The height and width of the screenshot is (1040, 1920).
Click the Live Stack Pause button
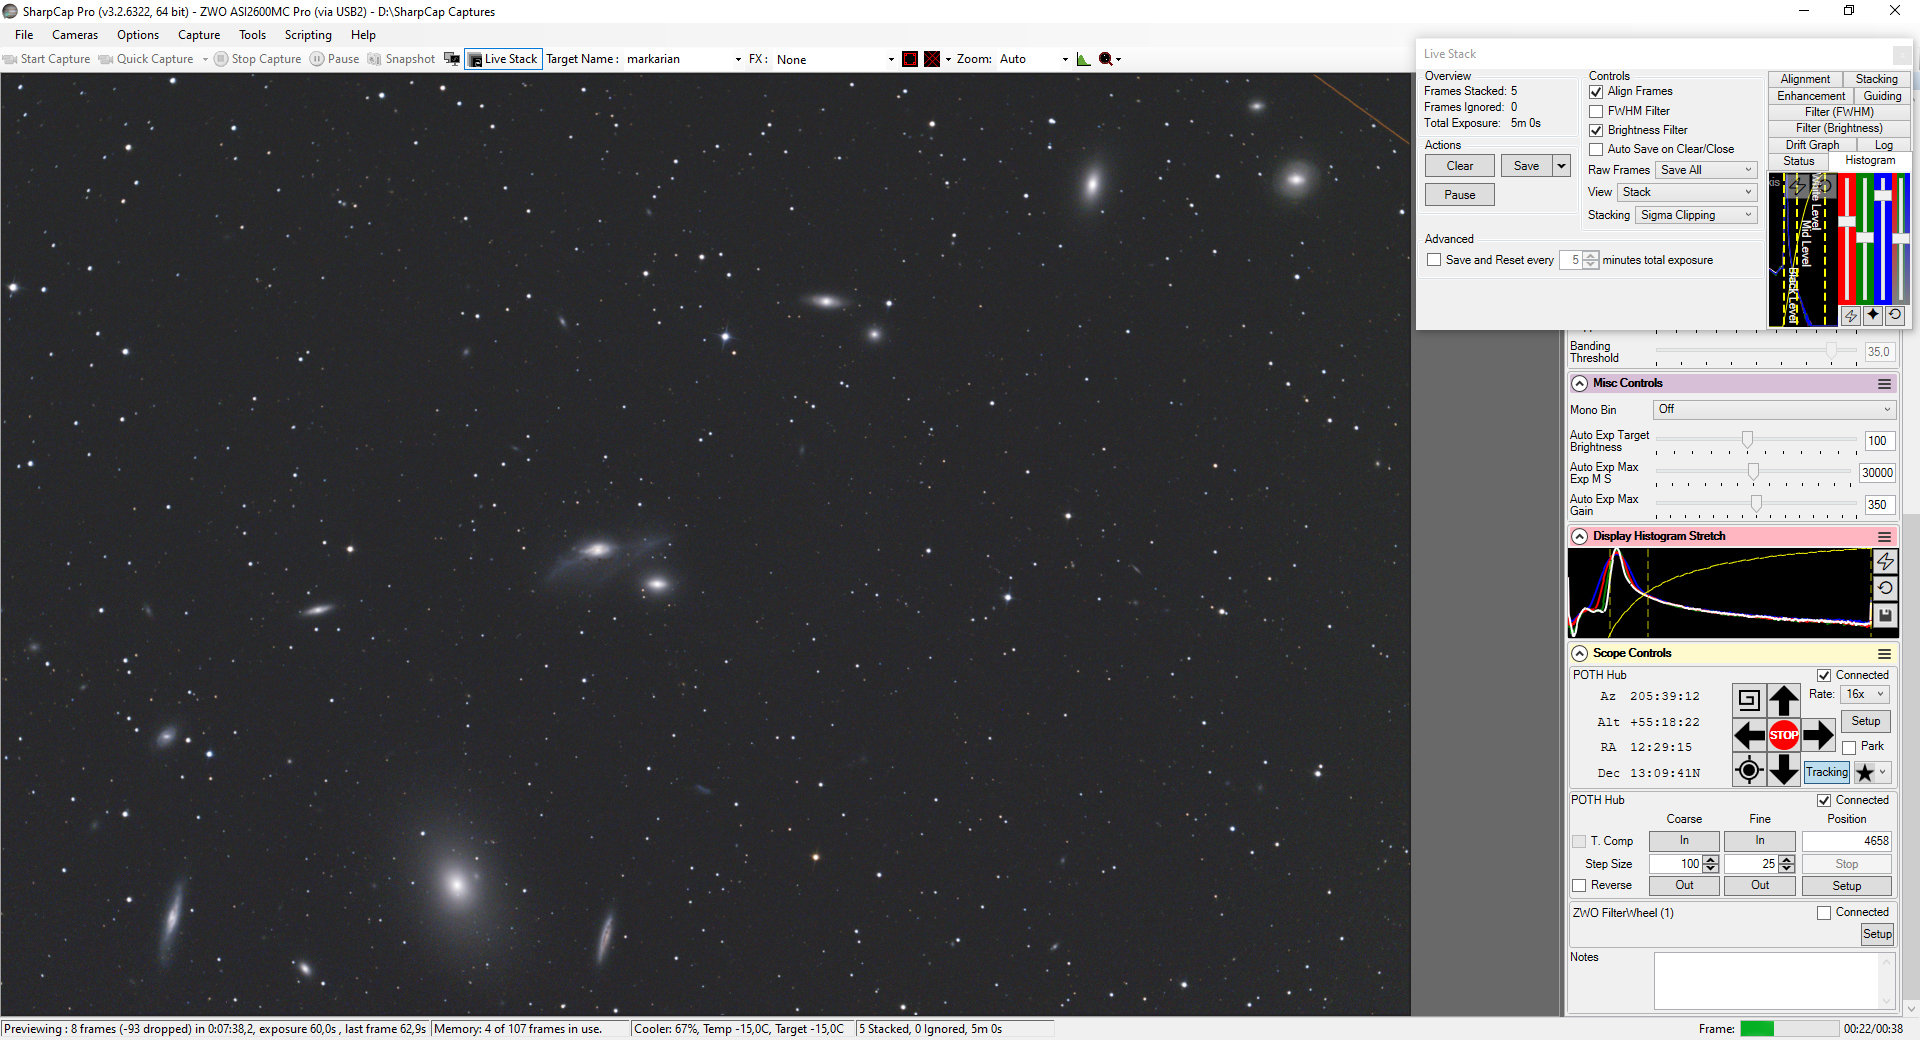tap(1460, 195)
